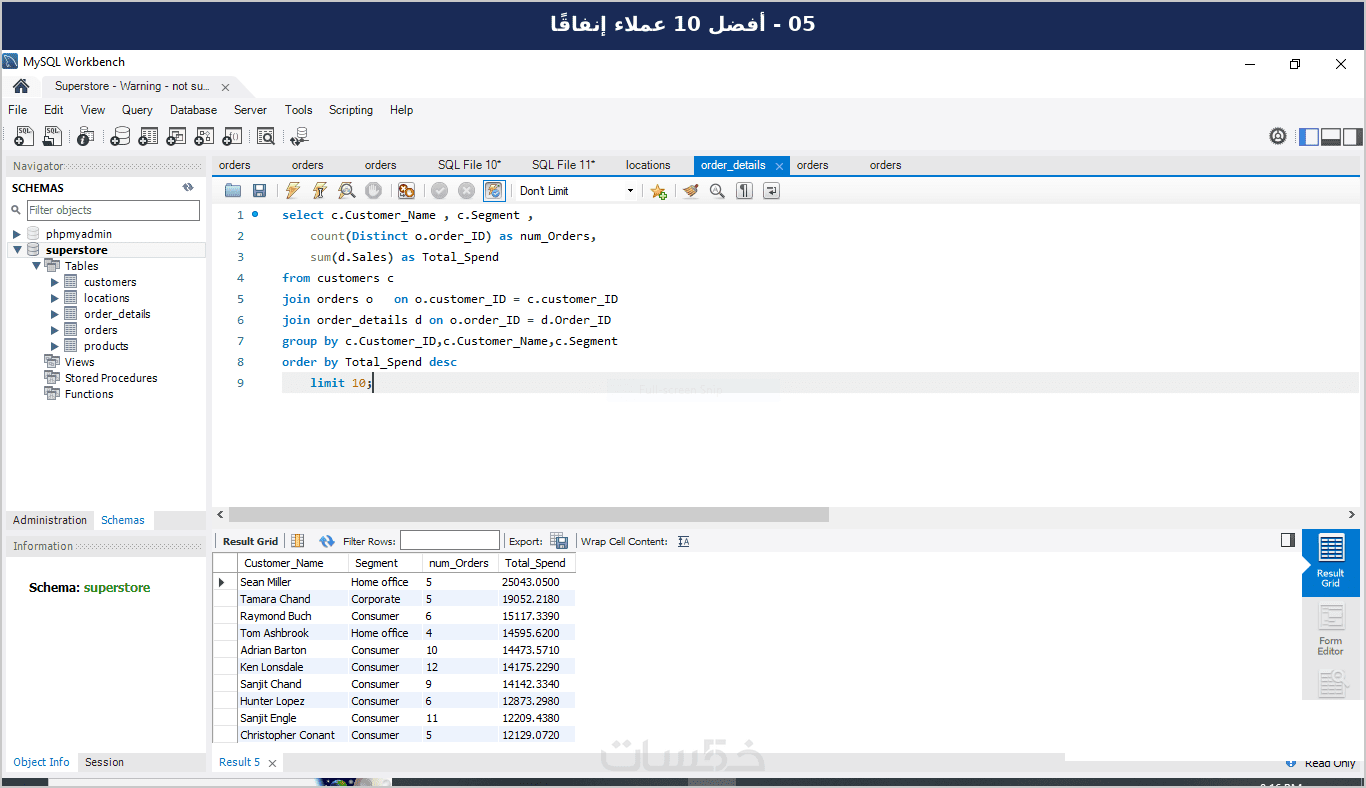Rollback transaction X icon
Screen dimensions: 1366x788
pos(466,190)
